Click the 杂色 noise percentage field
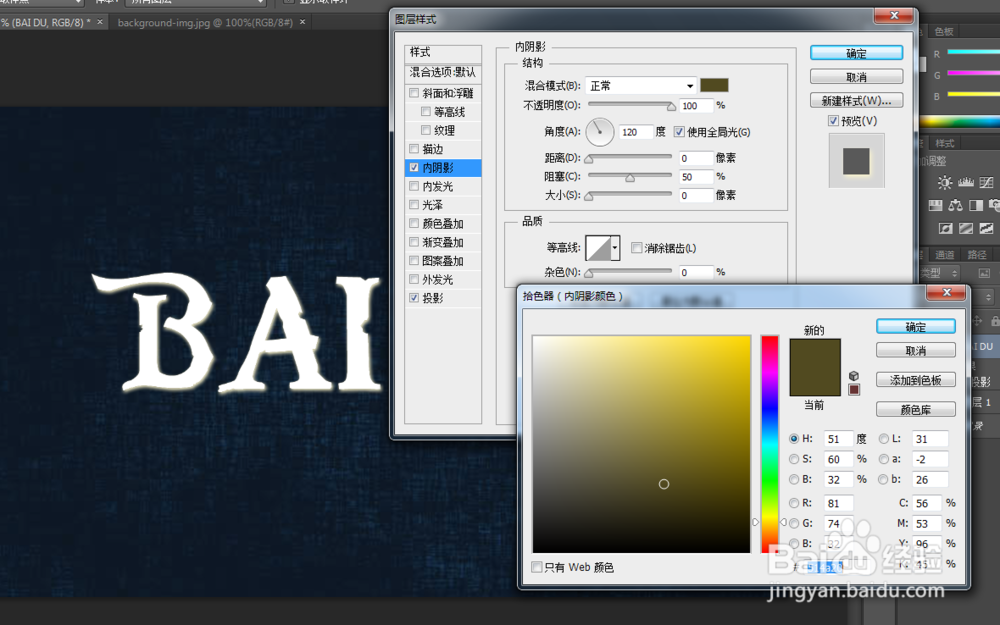Viewport: 1000px width, 625px height. point(696,272)
